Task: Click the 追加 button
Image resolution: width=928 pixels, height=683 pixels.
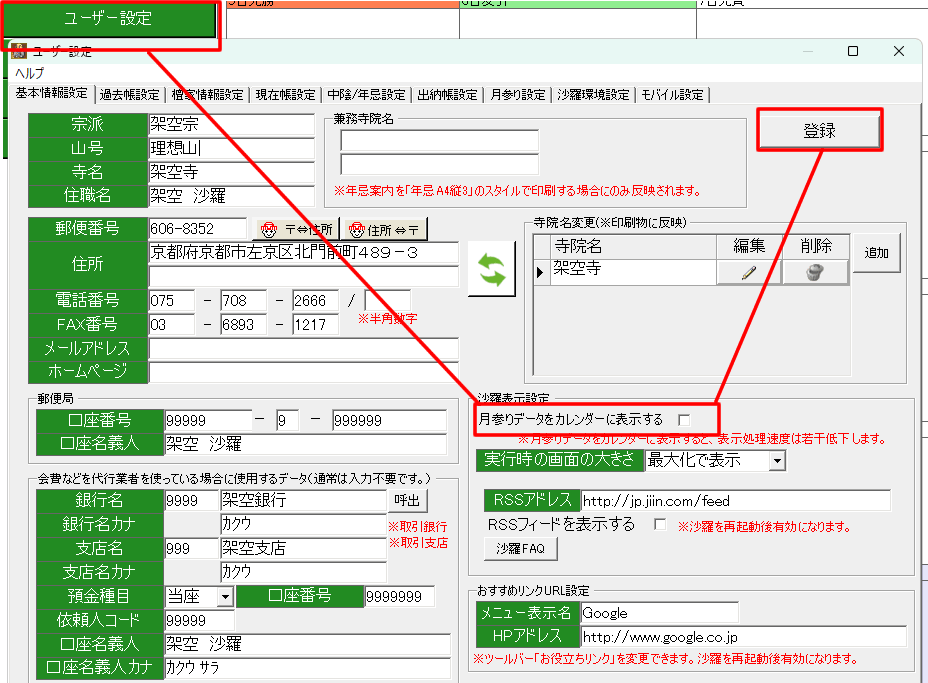Action: pyautogui.click(x=877, y=253)
